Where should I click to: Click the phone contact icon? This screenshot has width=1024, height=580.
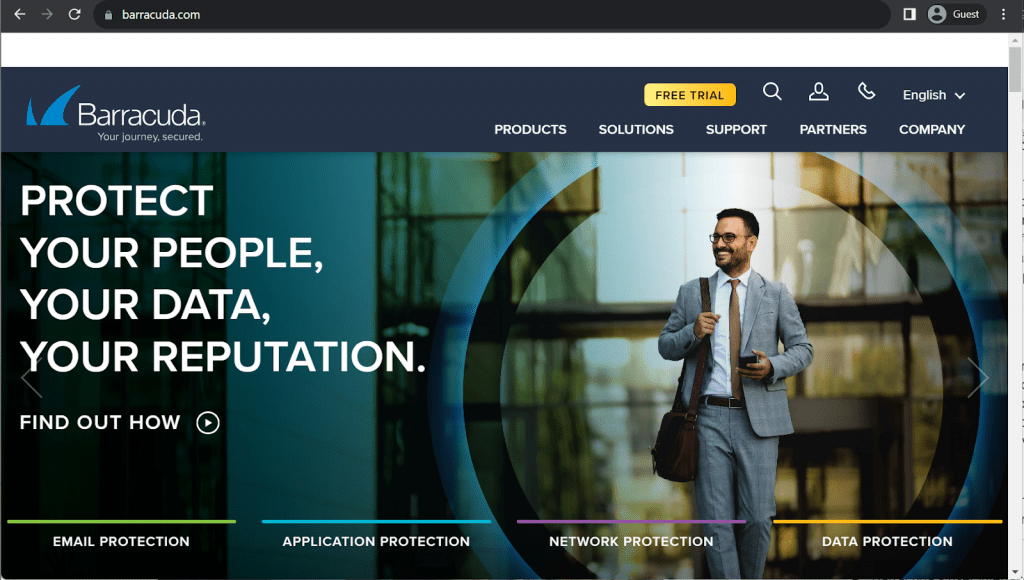[x=866, y=91]
